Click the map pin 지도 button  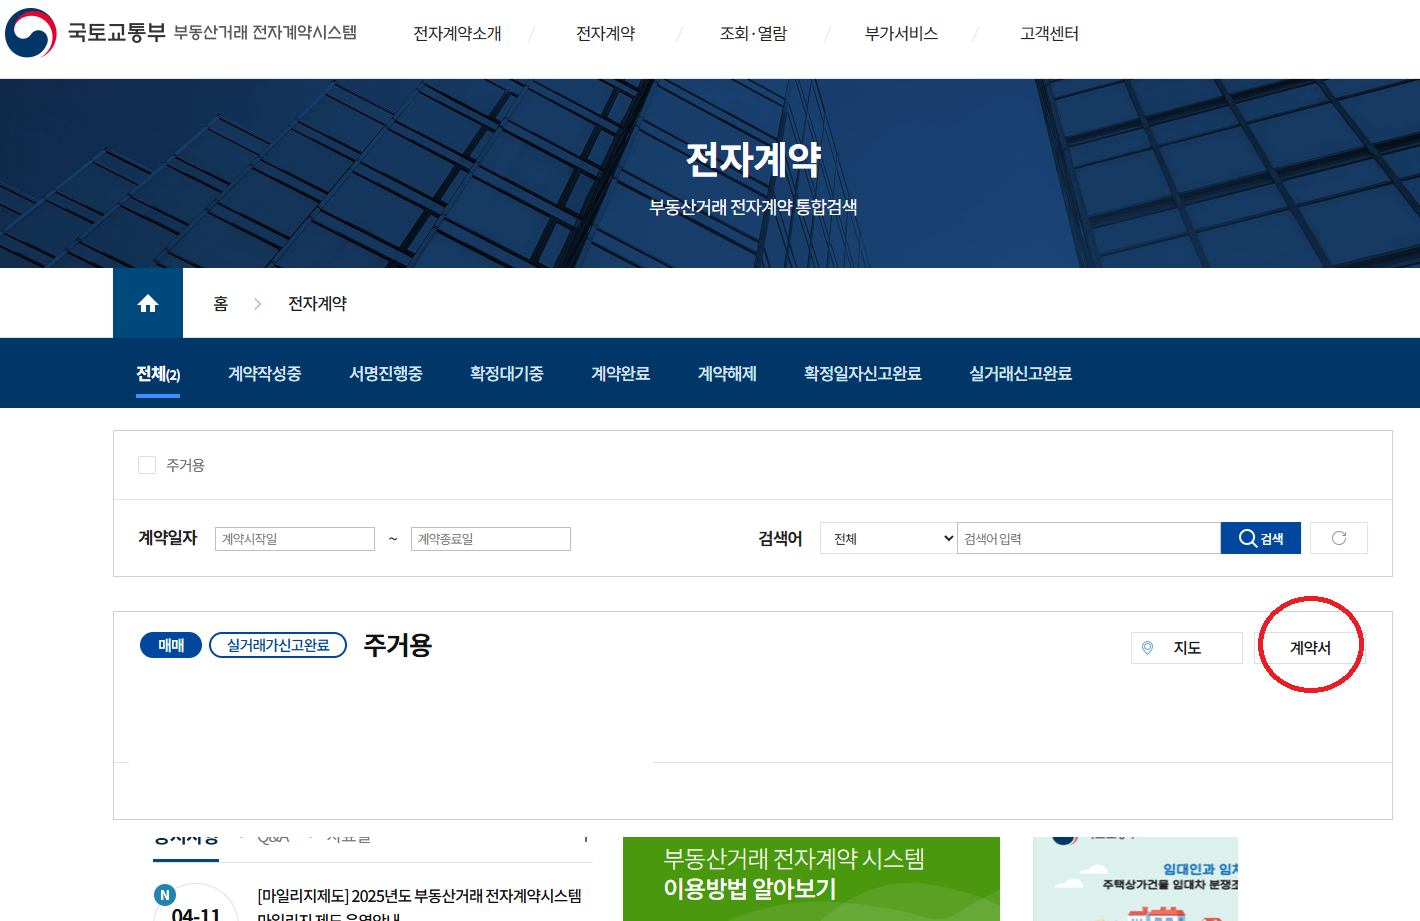[x=1187, y=648]
